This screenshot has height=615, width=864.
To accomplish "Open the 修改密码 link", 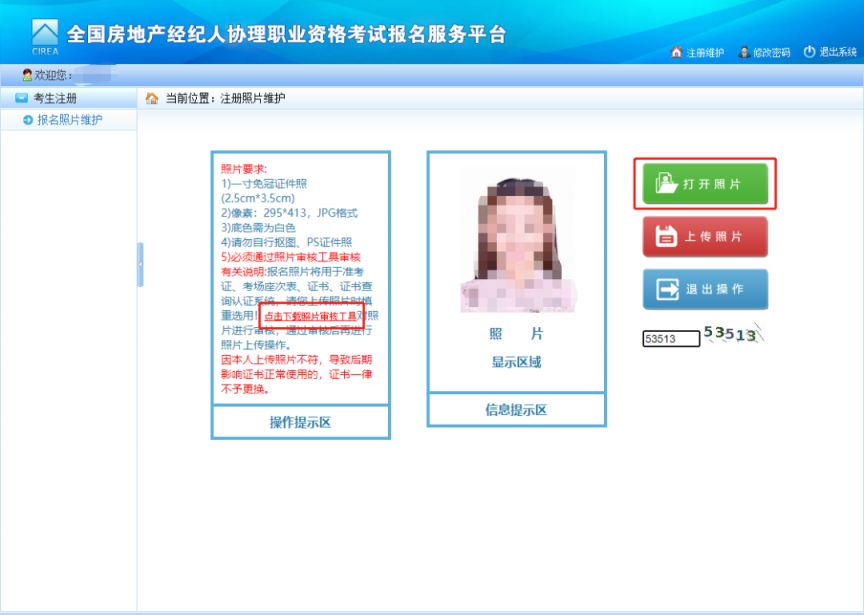I will pyautogui.click(x=772, y=52).
